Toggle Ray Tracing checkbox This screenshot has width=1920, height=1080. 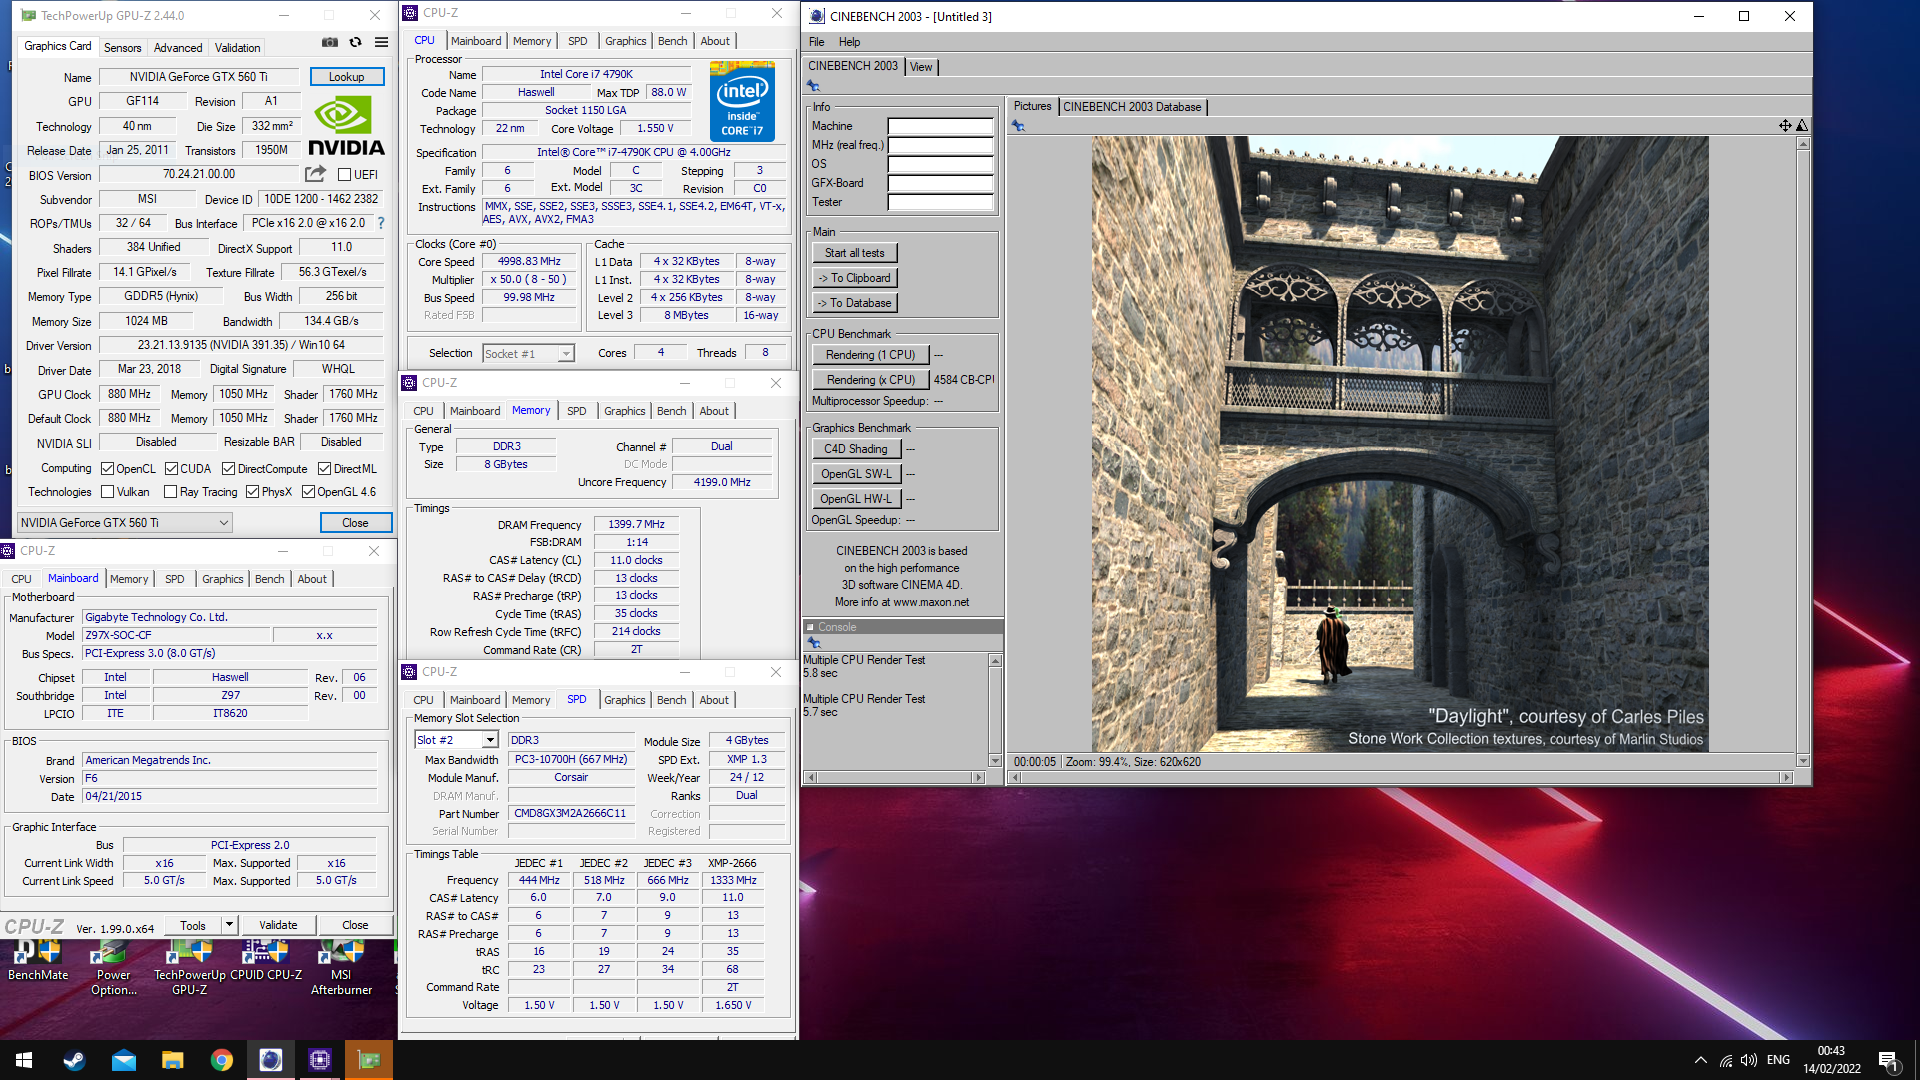170,492
